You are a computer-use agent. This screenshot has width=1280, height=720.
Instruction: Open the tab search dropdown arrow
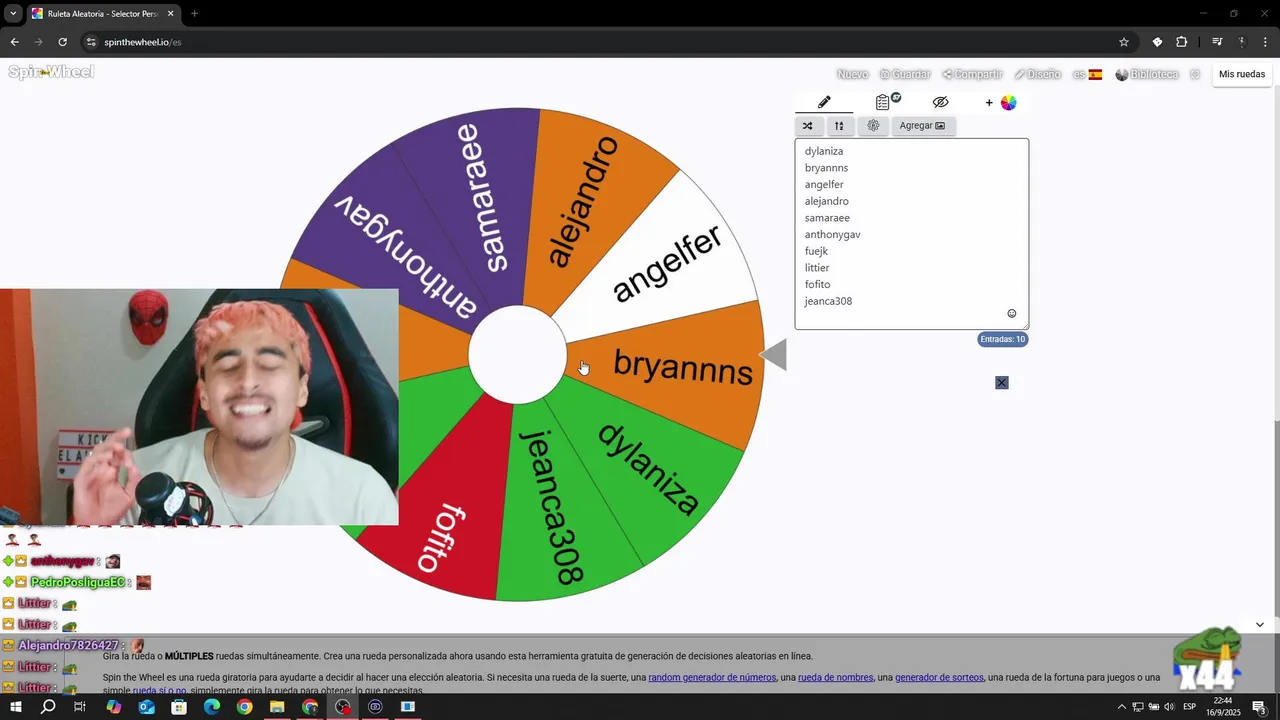[13, 13]
